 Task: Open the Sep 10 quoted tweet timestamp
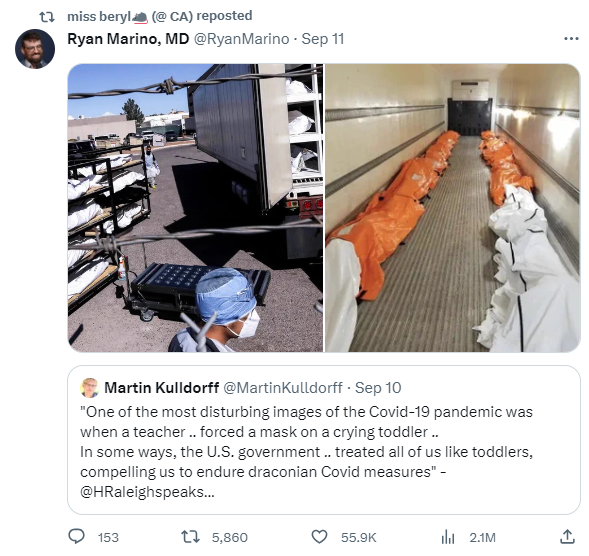(x=378, y=388)
